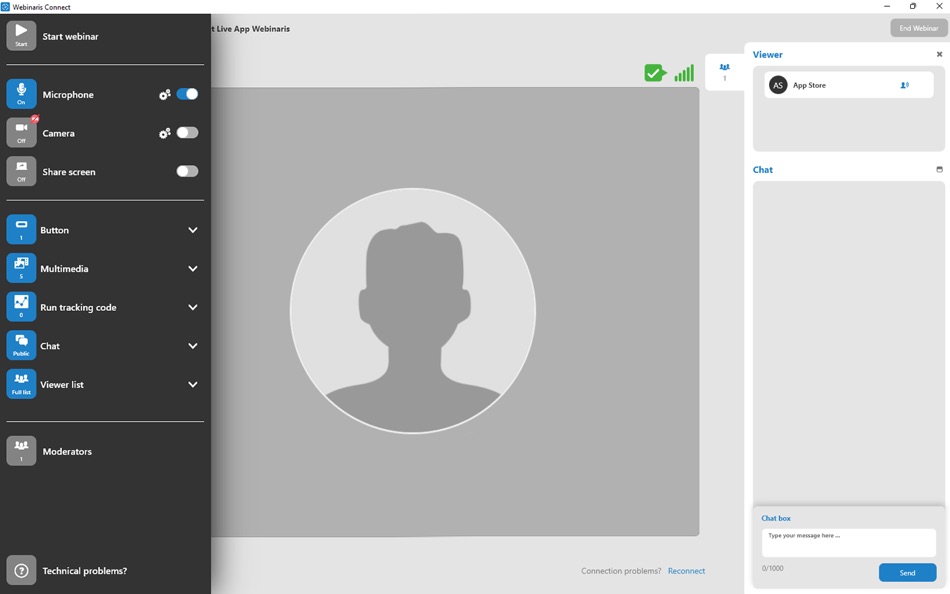Click the Send chat button
This screenshot has height=594, width=950.
[x=907, y=573]
